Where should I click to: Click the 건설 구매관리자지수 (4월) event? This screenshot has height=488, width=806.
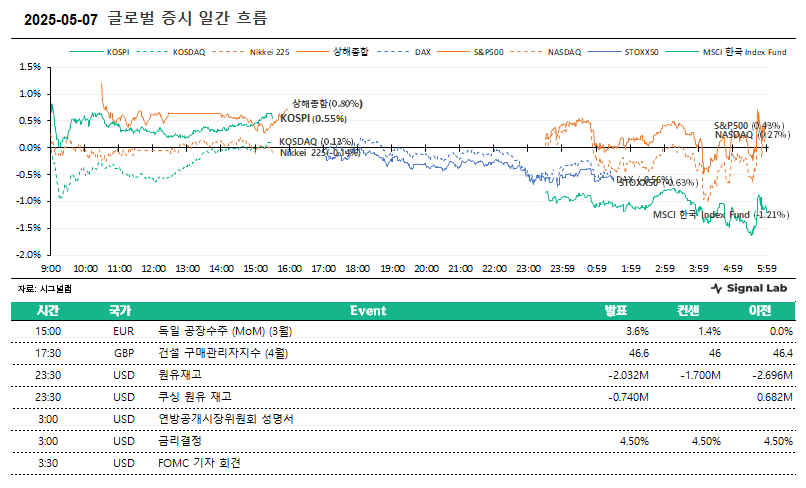[x=223, y=353]
